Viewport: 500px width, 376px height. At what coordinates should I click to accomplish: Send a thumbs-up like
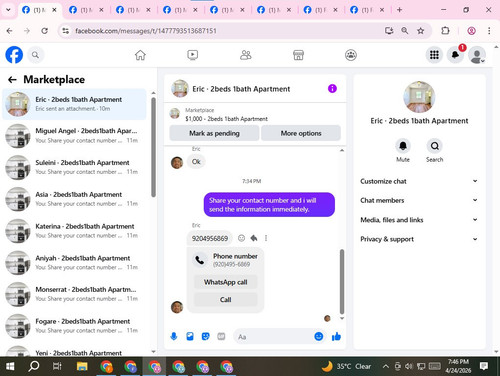click(336, 337)
